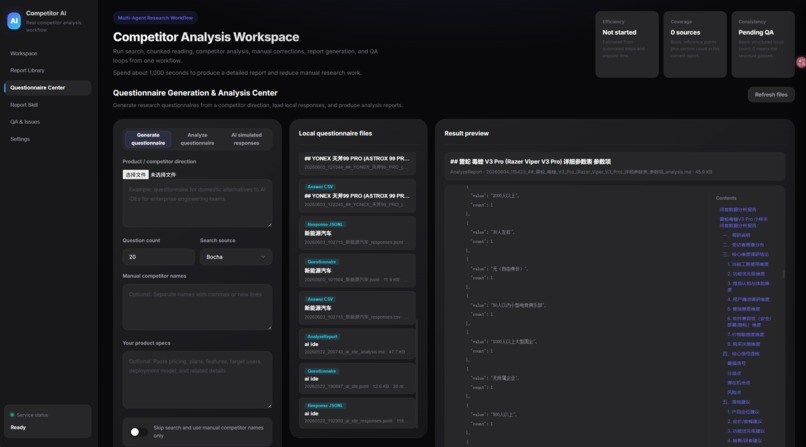Click contents link numbered 二
This screenshot has height=447, width=806.
743,245
